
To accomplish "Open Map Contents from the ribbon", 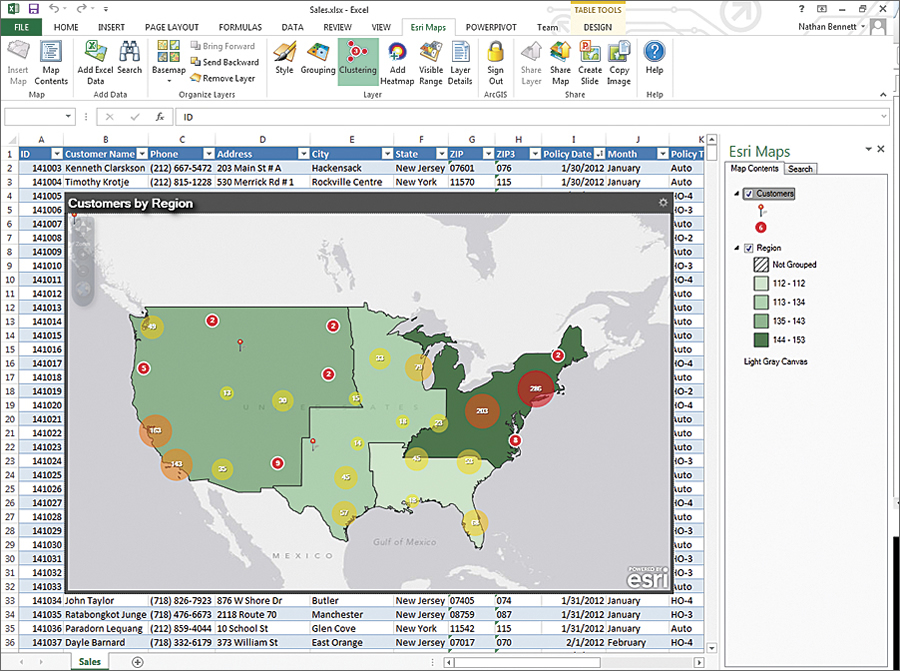I will 51,63.
